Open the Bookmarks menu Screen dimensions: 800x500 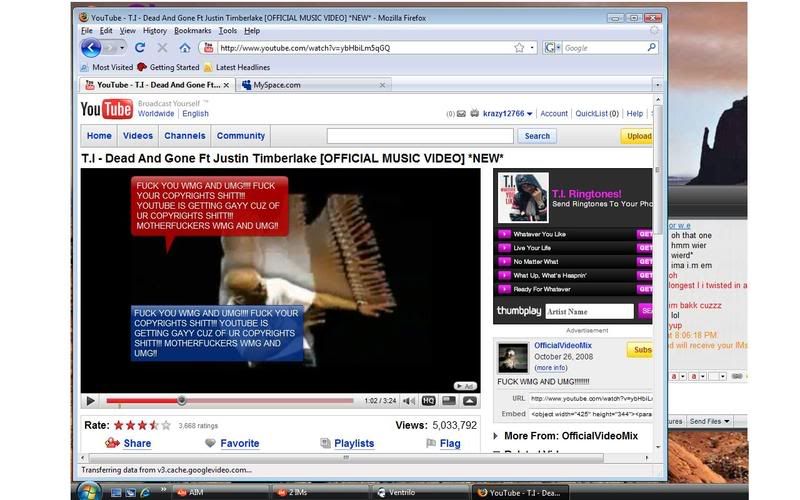pos(192,31)
